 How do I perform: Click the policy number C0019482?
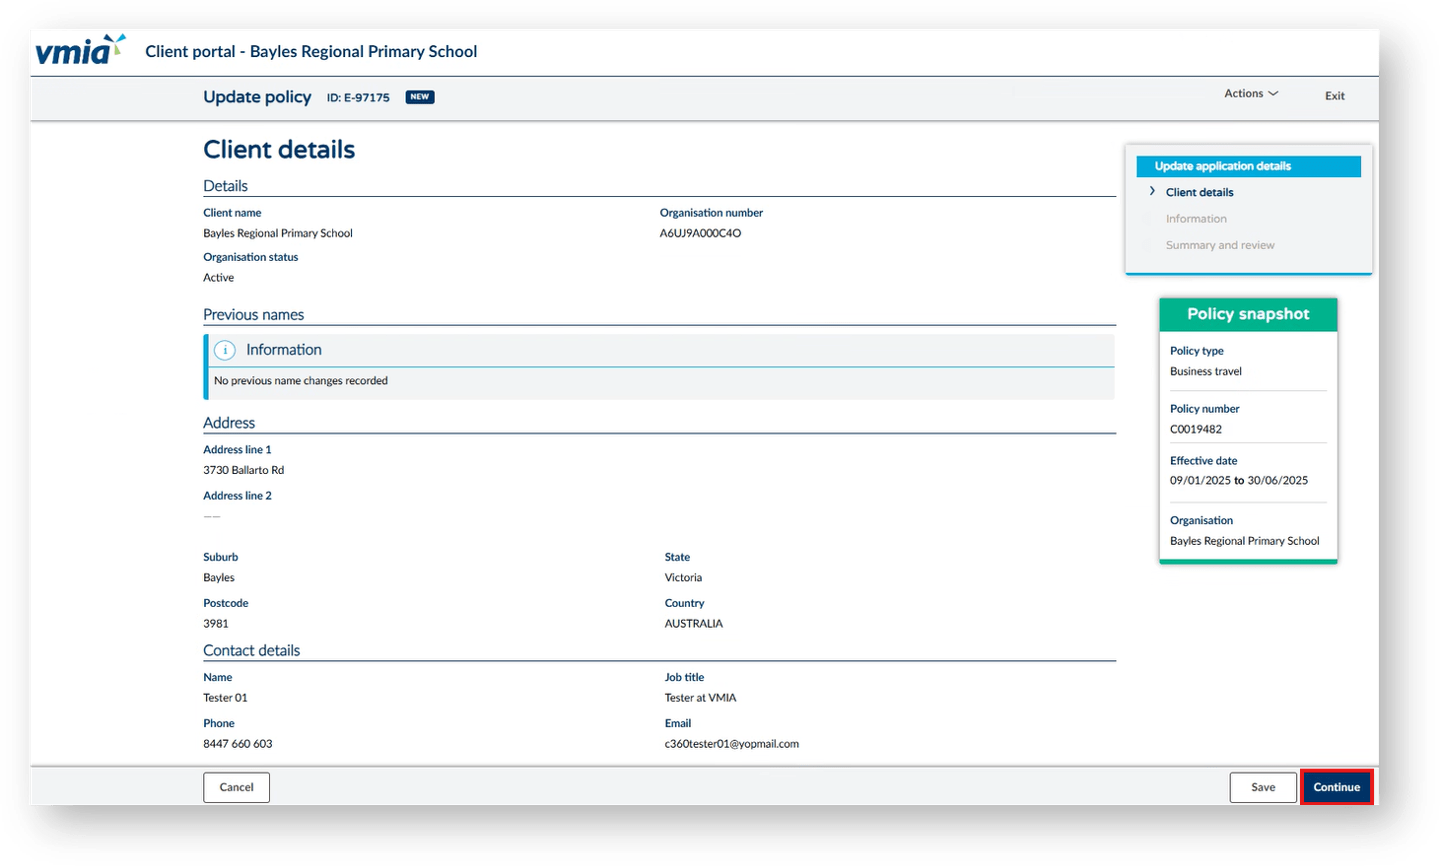(x=1194, y=429)
